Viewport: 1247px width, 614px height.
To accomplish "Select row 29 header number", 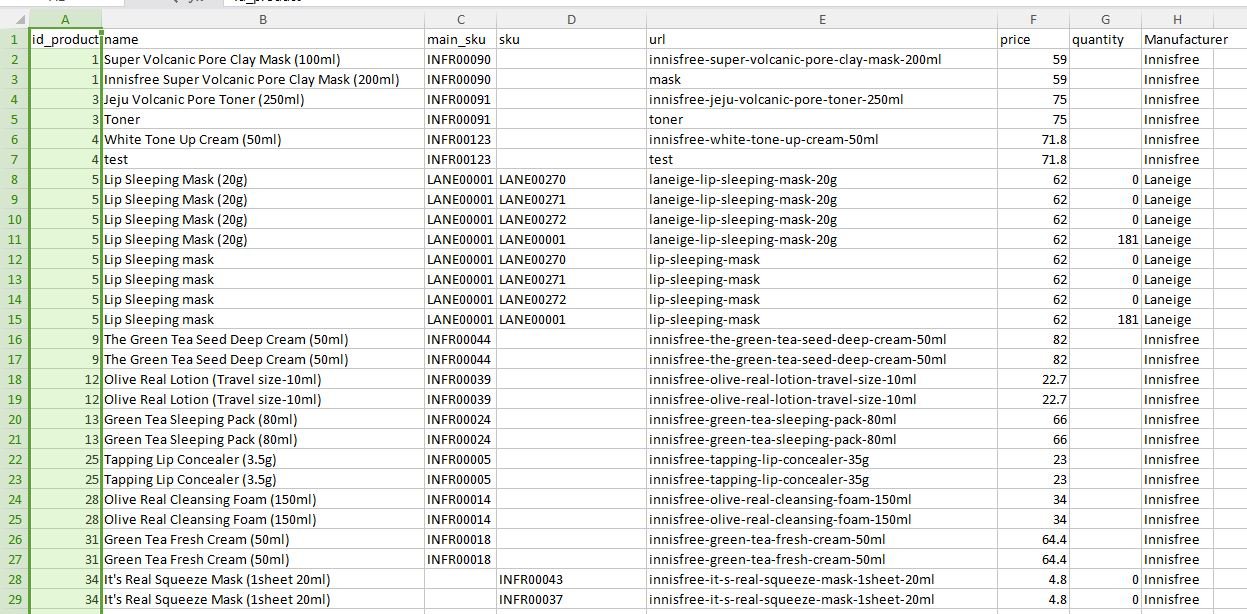I will pos(15,599).
